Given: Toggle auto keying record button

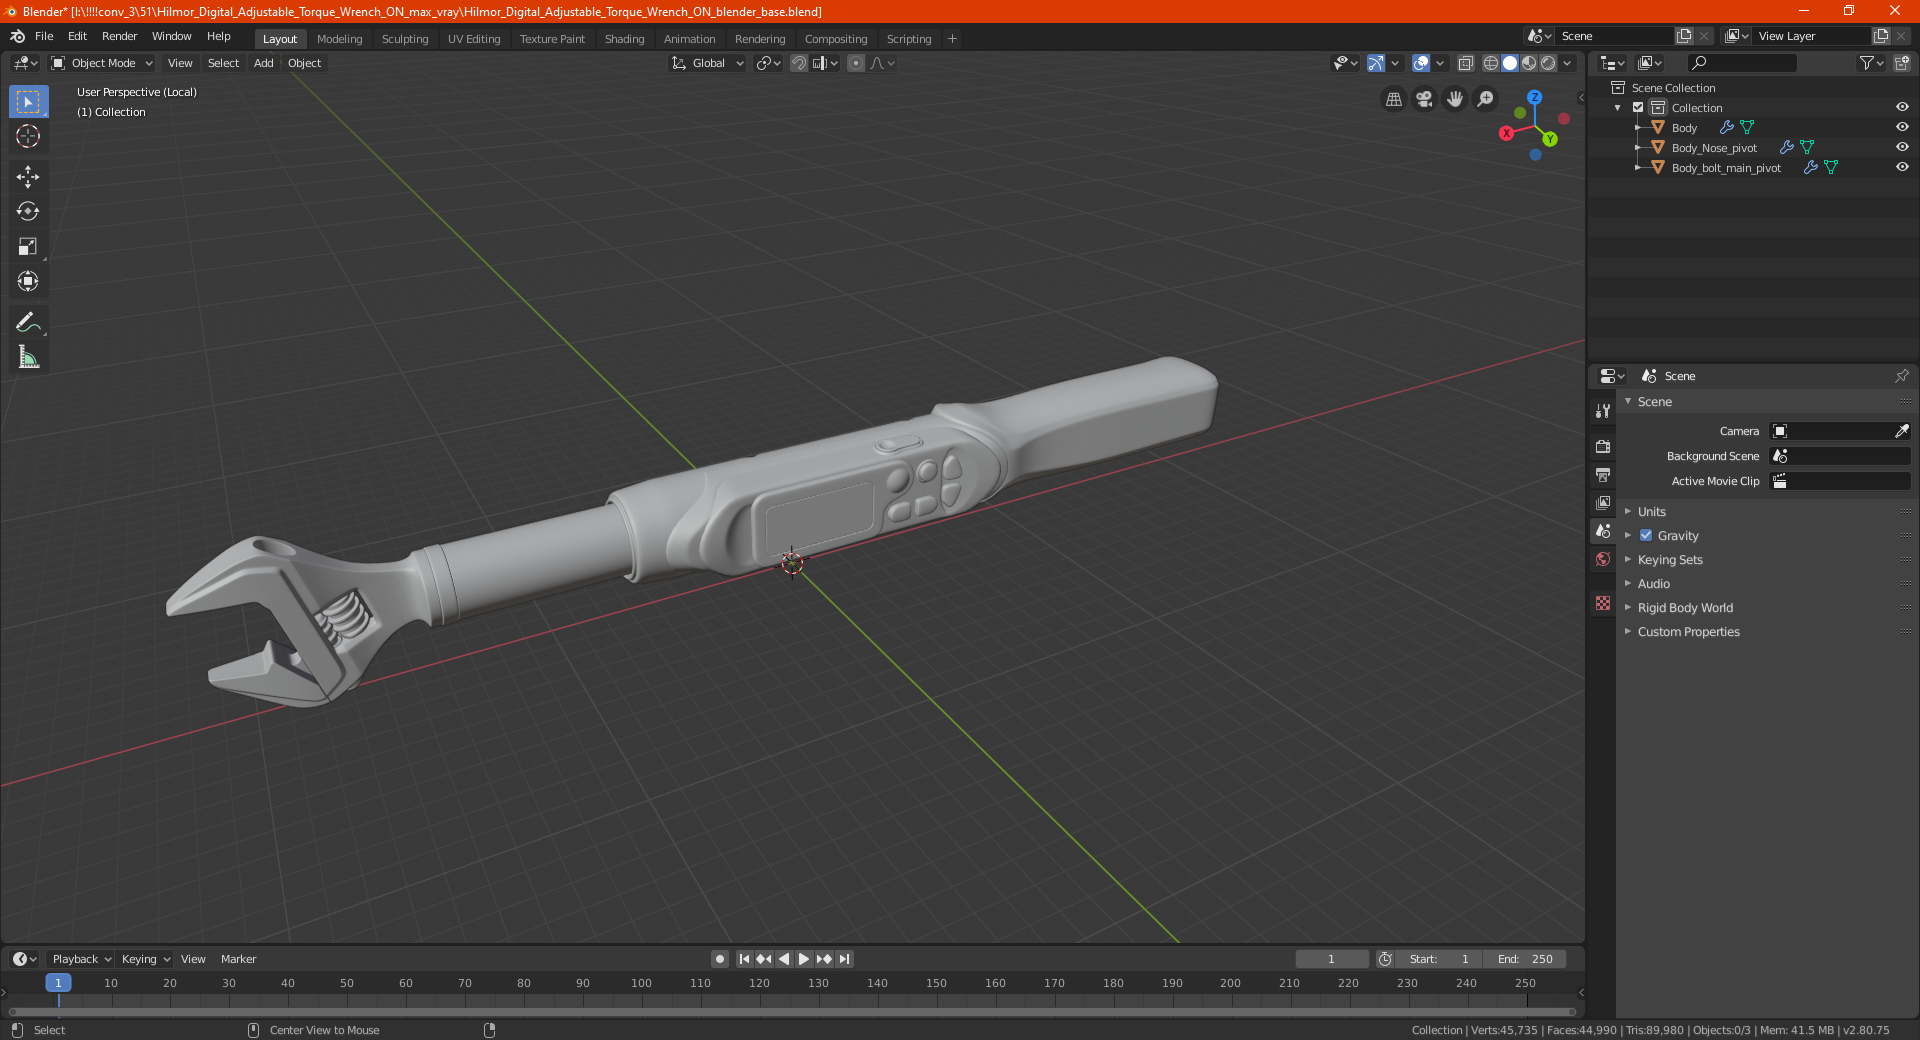Looking at the screenshot, I should (x=720, y=959).
